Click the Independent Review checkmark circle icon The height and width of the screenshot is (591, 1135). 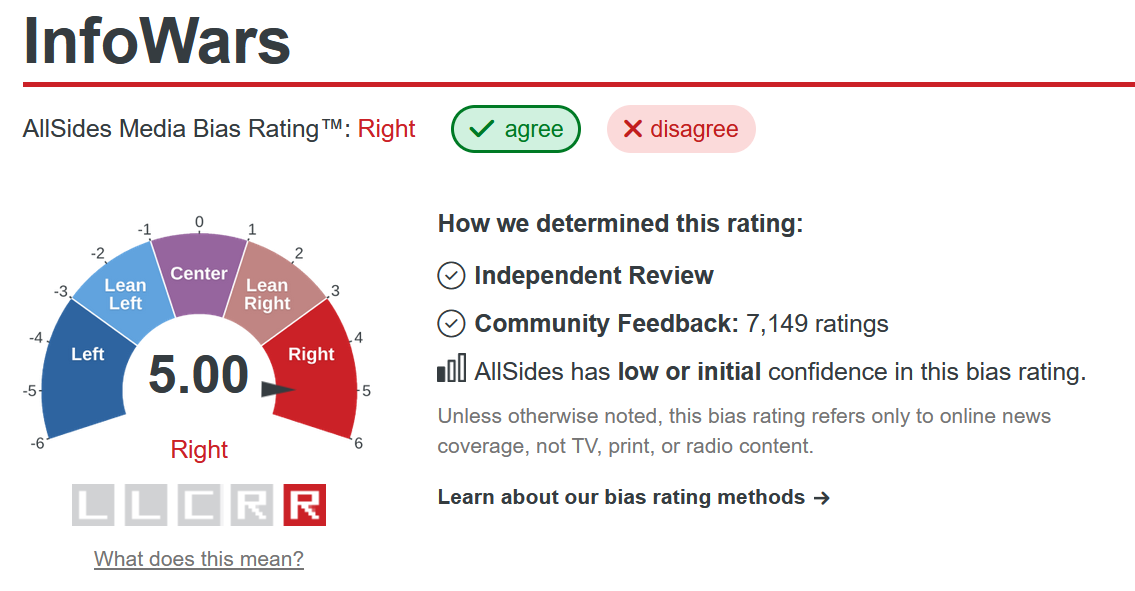pyautogui.click(x=451, y=276)
